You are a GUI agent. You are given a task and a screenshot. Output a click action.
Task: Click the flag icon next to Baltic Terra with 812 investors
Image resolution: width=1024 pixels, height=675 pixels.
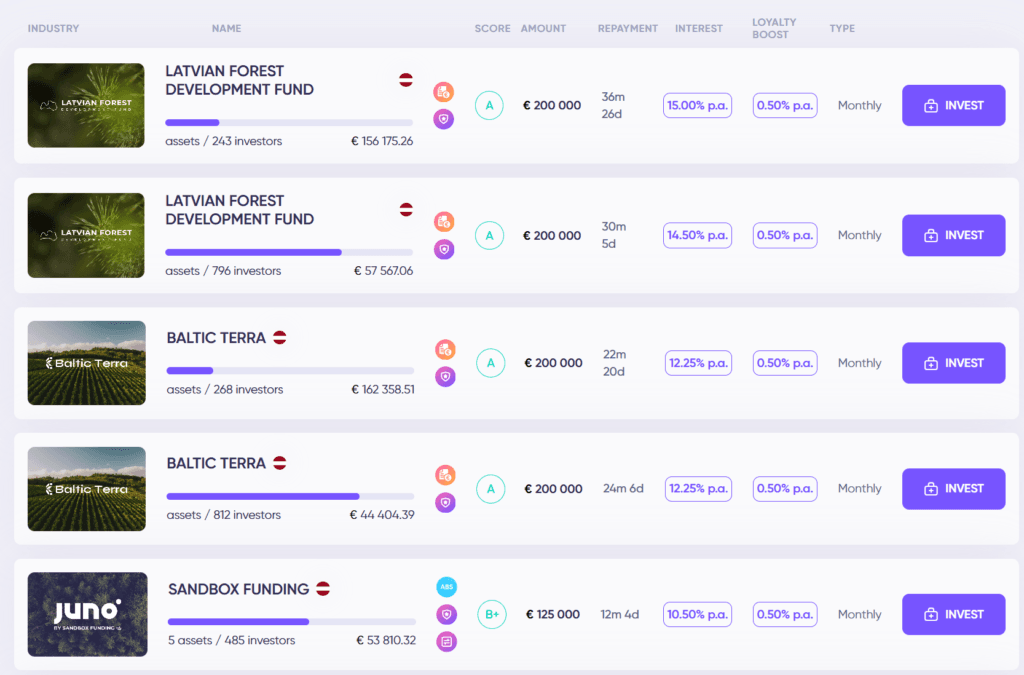[280, 463]
